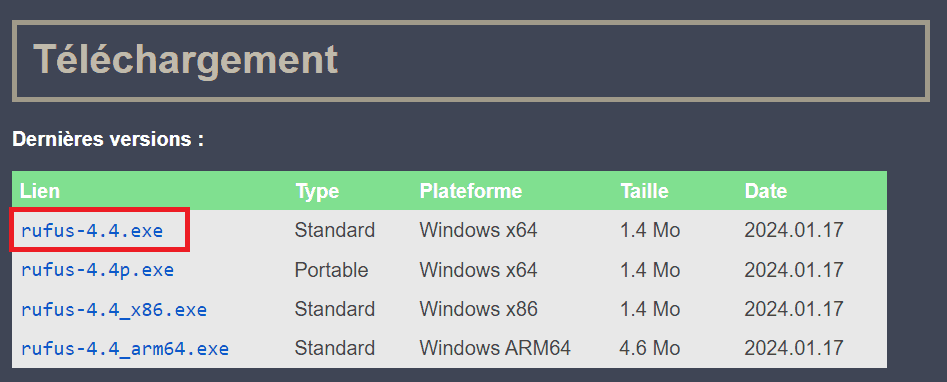947x382 pixels.
Task: Click the Téléchargement heading
Action: [x=185, y=59]
